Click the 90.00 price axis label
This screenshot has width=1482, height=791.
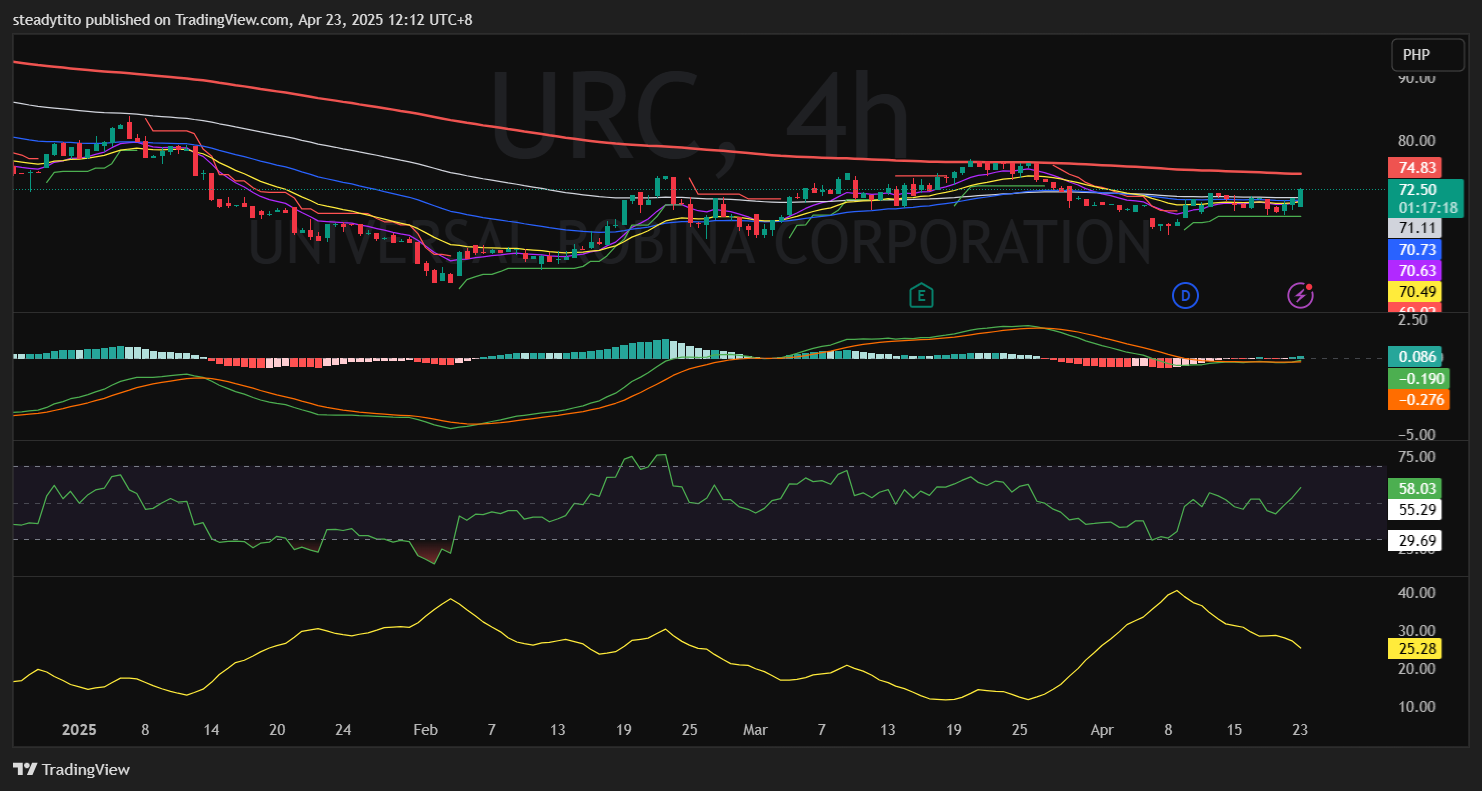point(1417,78)
